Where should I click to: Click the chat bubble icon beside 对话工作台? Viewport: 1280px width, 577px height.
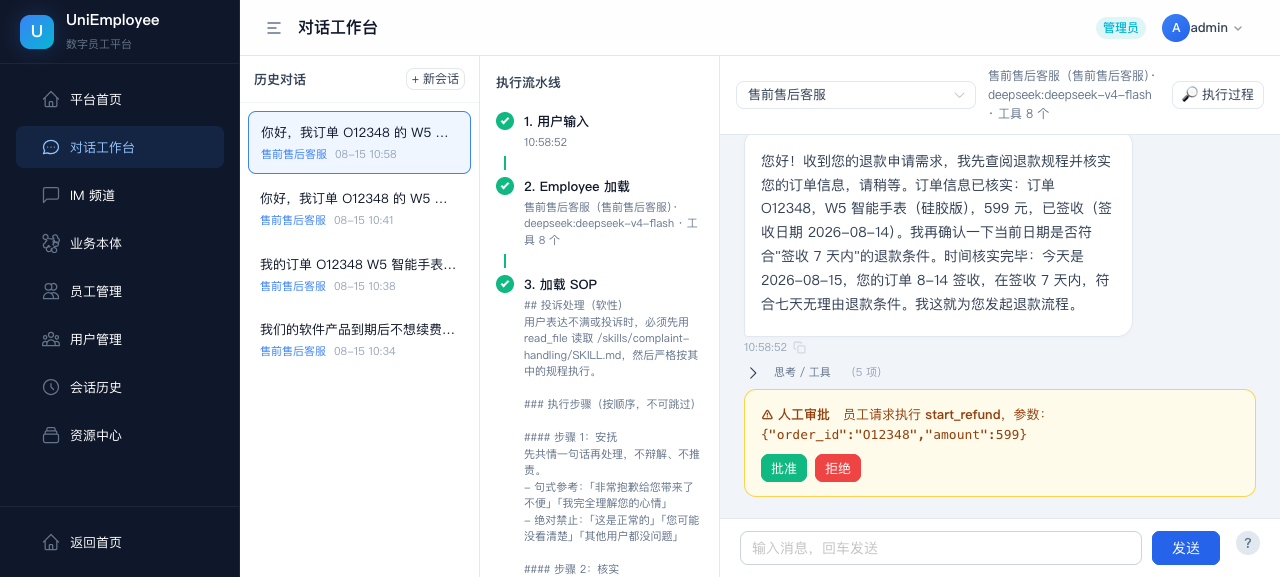51,147
